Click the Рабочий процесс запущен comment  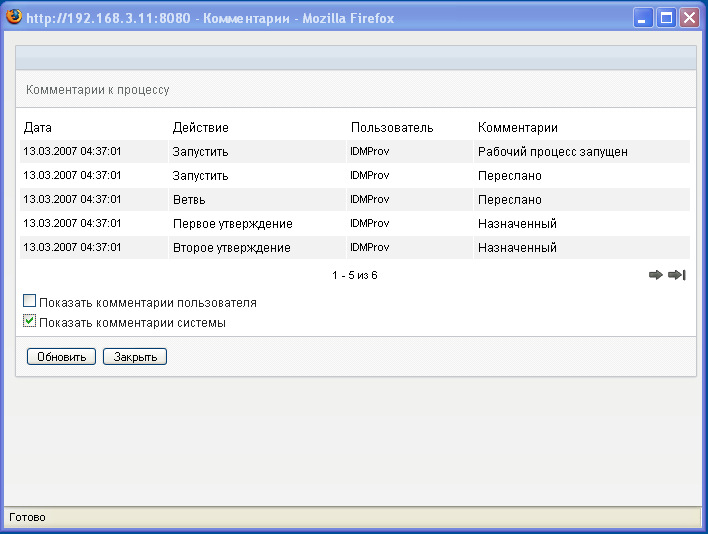(552, 152)
